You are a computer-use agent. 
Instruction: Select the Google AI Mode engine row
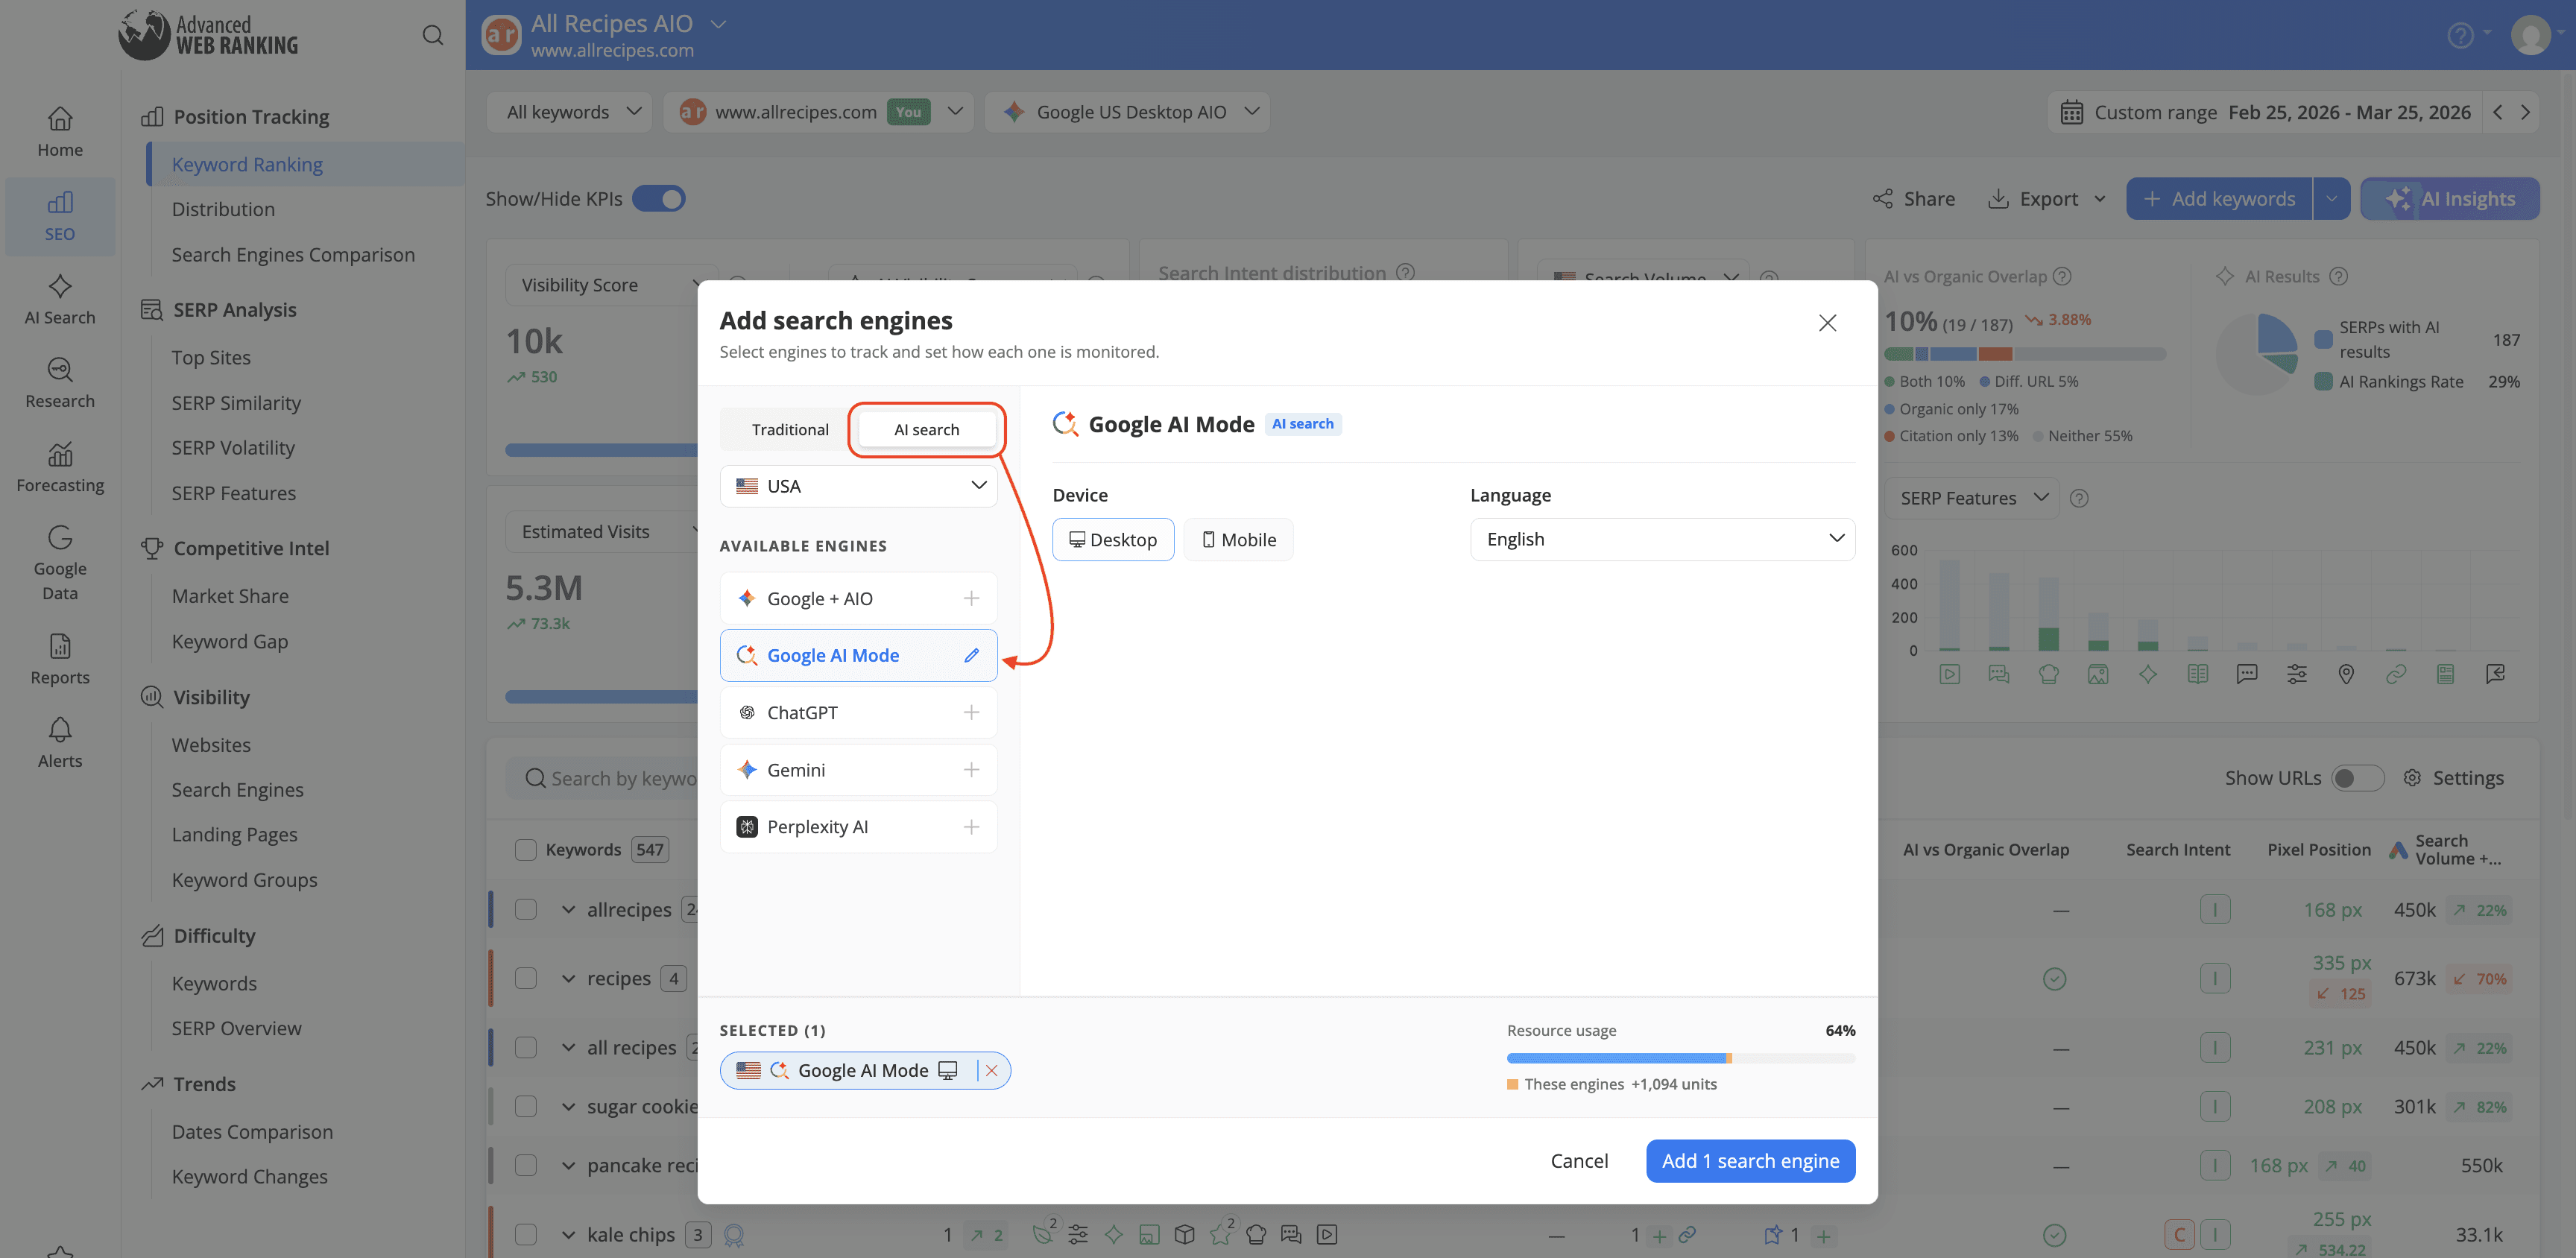coord(859,655)
